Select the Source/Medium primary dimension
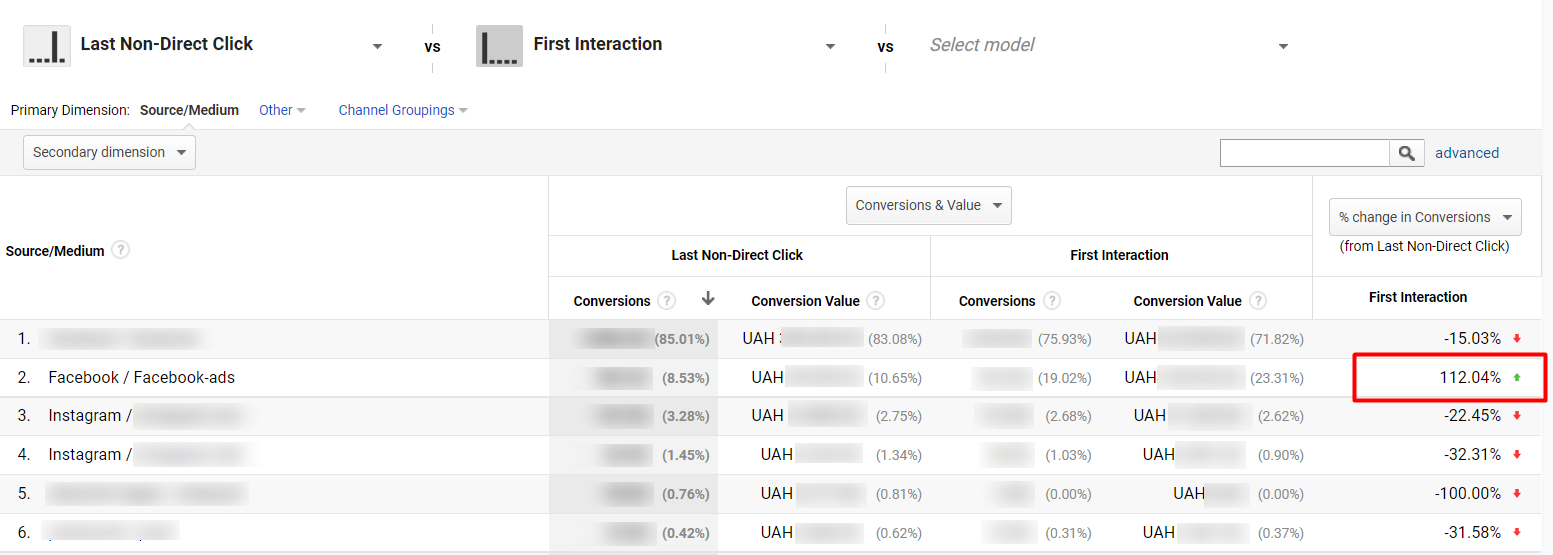Image resolution: width=1553 pixels, height=555 pixels. [189, 110]
